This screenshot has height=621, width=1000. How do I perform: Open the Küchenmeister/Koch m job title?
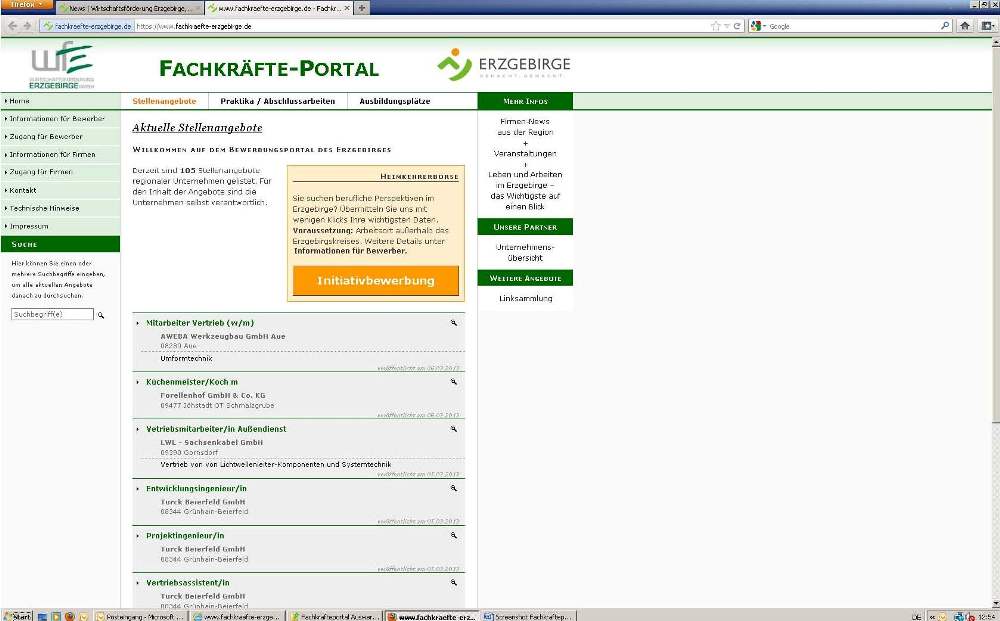click(192, 383)
